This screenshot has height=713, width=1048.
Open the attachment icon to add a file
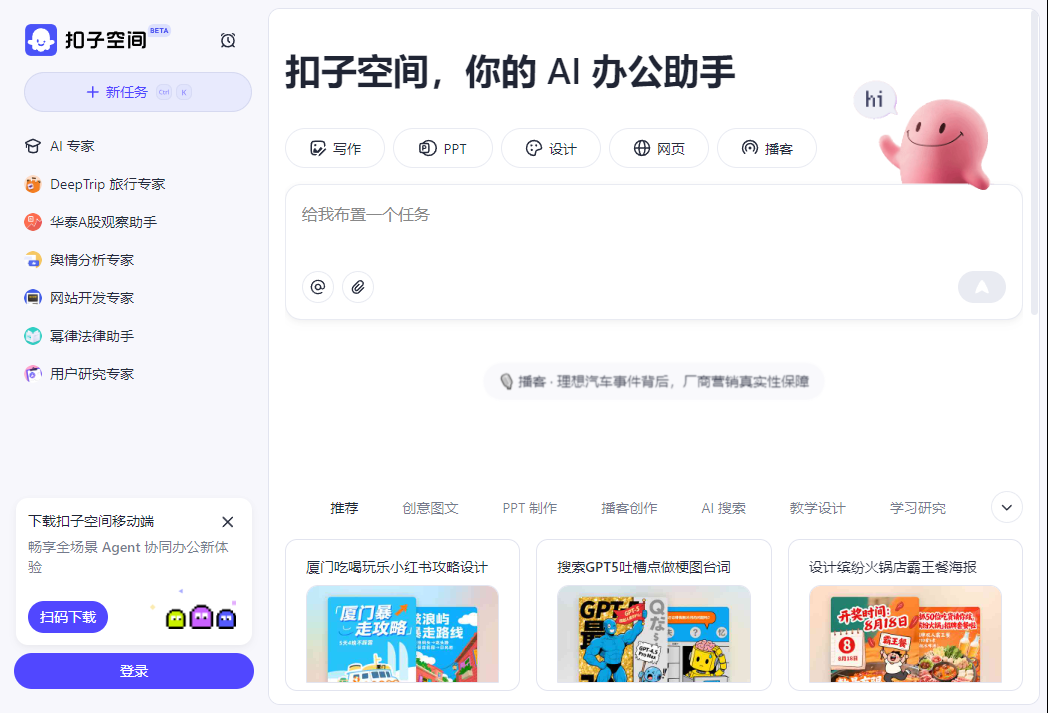coord(358,287)
